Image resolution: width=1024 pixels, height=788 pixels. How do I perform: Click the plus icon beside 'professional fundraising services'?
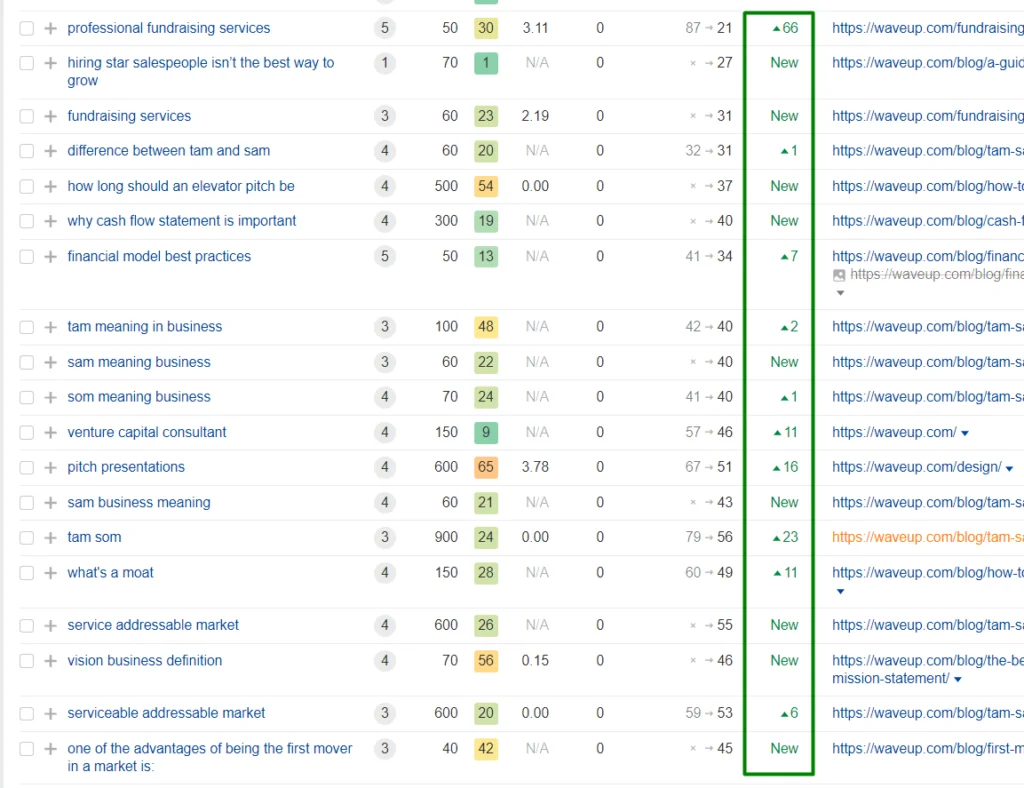pyautogui.click(x=50, y=28)
